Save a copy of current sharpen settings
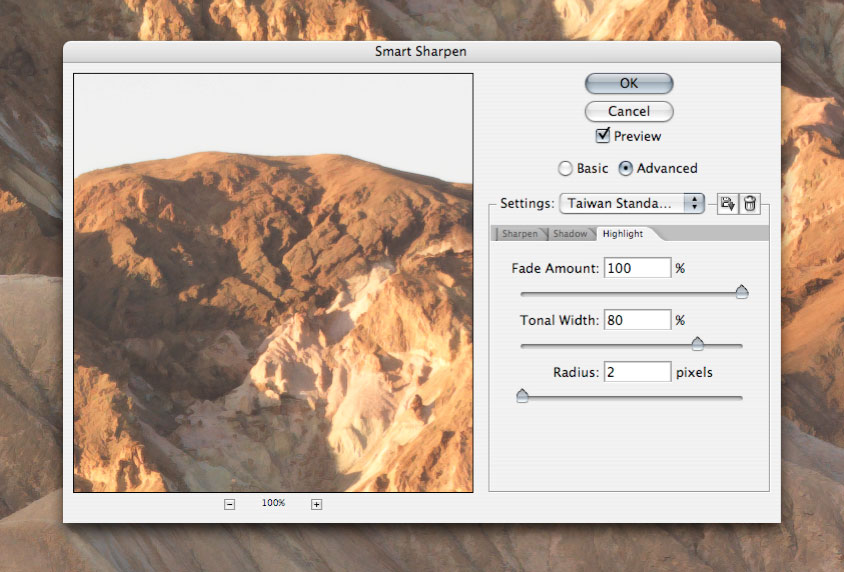844x572 pixels. [727, 203]
